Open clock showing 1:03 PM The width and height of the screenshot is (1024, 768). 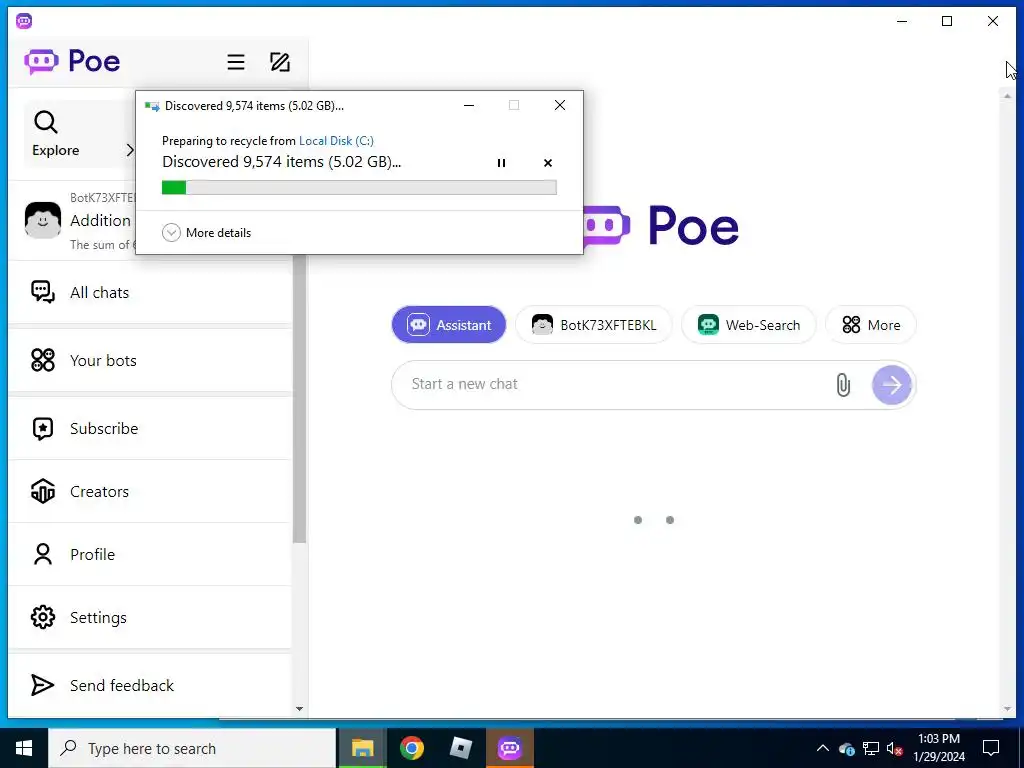(939, 748)
